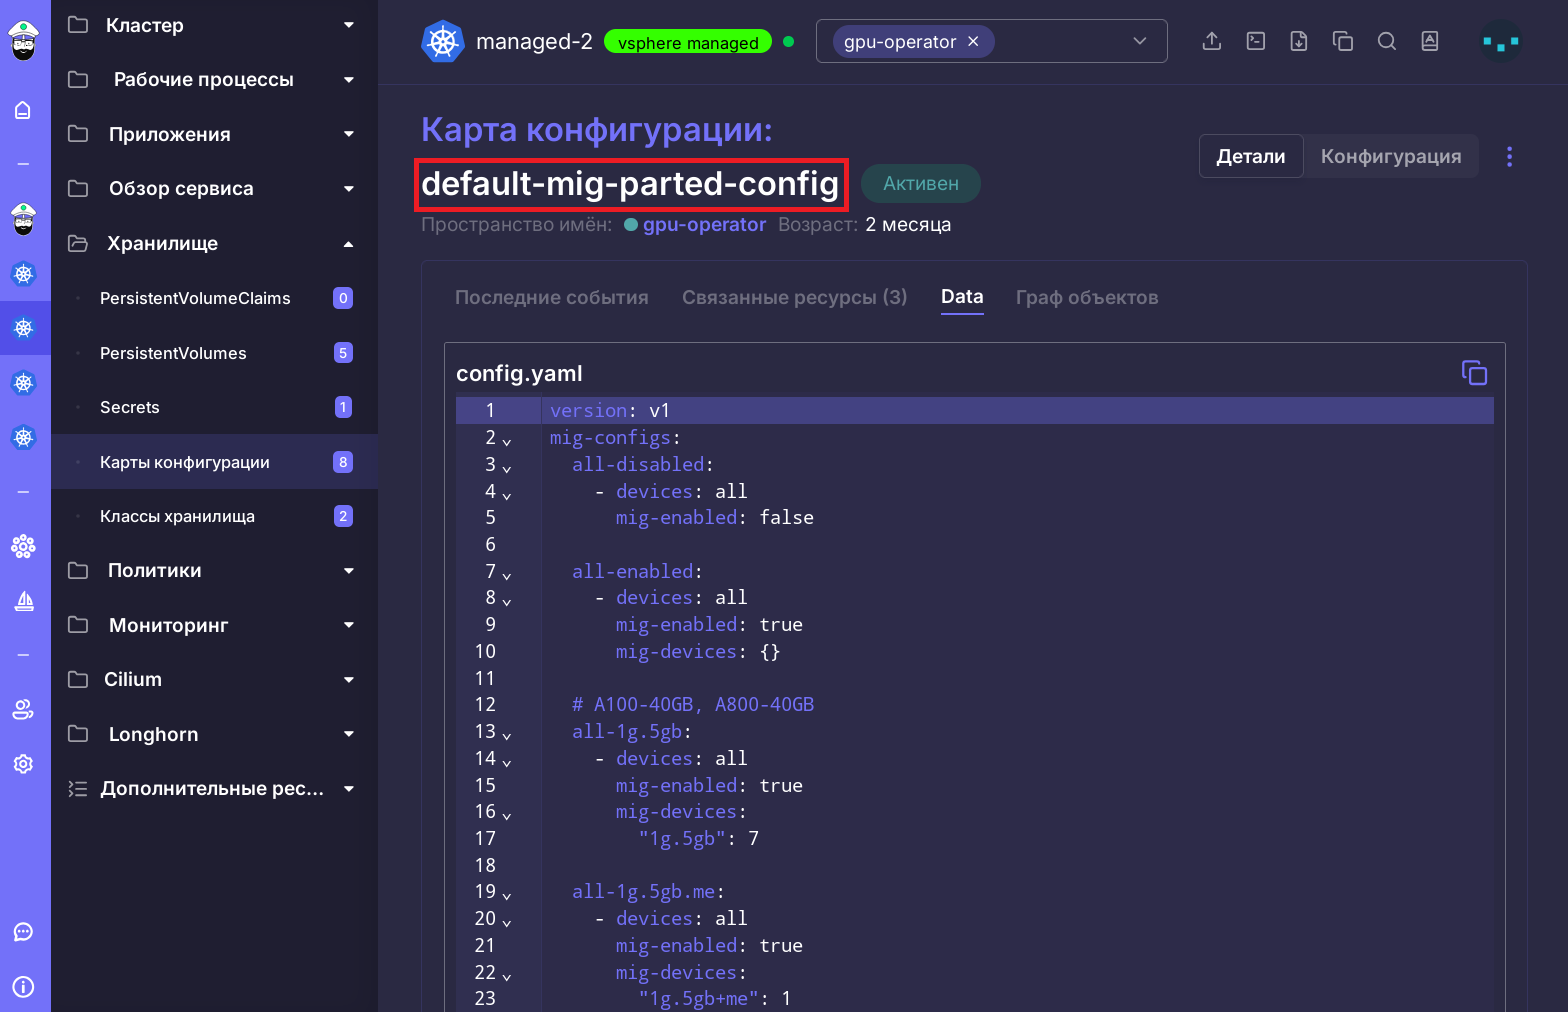The width and height of the screenshot is (1568, 1012).
Task: Copy config.yaml contents using the copy icon
Action: [x=1474, y=373]
